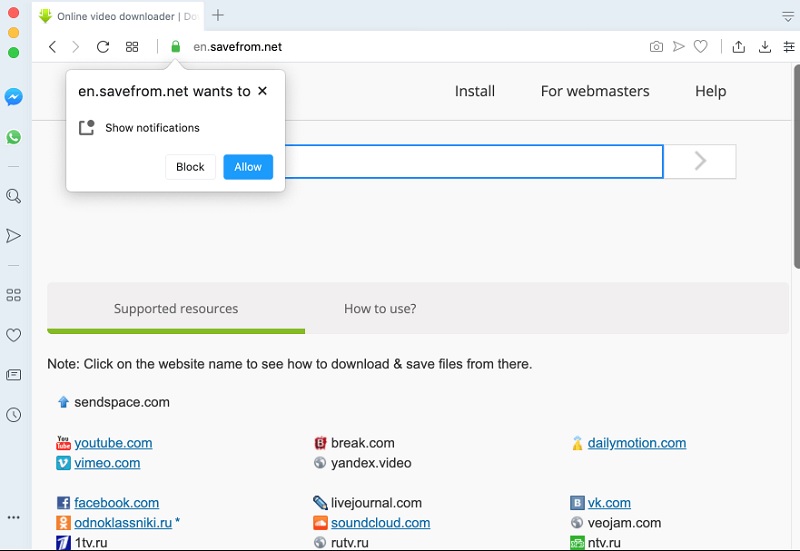Click the livejournal.com entry
Image resolution: width=800 pixels, height=551 pixels.
click(376, 503)
